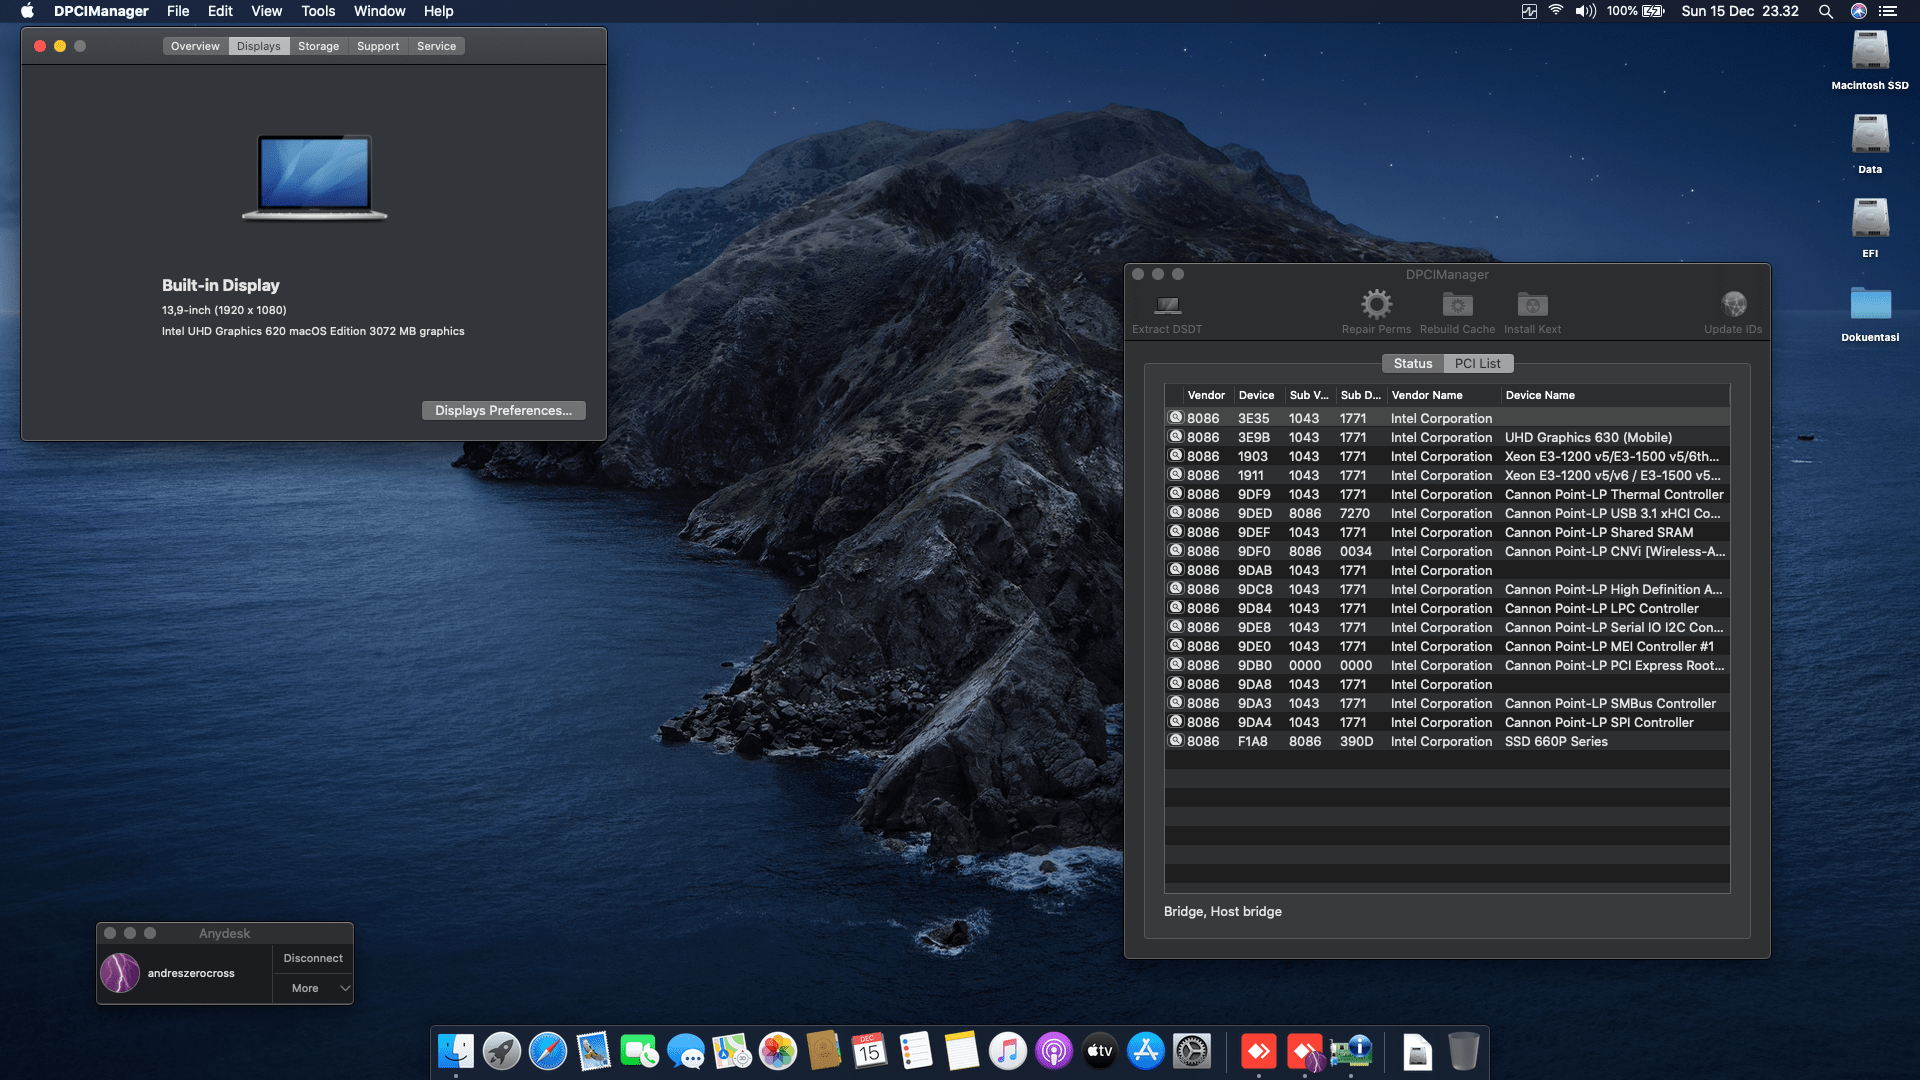Click the Update IDs globe icon
Viewport: 1920px width, 1080px height.
coord(1733,304)
